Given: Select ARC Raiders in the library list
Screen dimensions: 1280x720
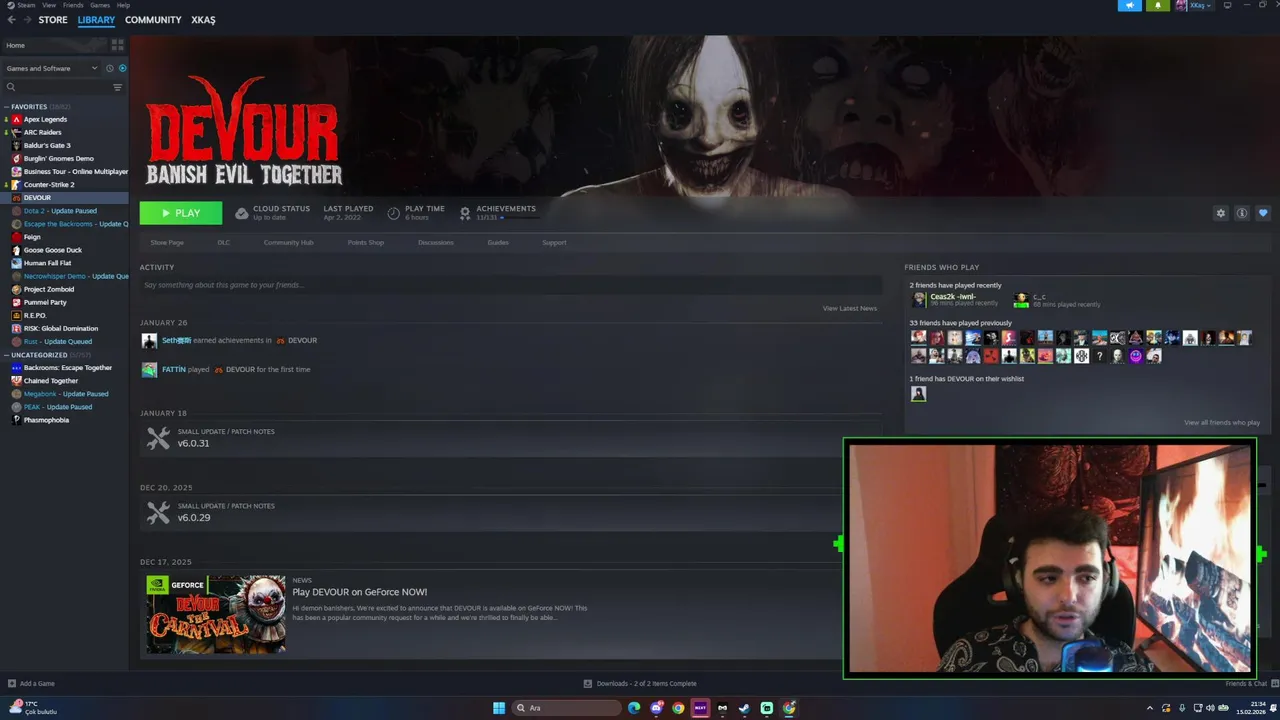Looking at the screenshot, I should 42,132.
